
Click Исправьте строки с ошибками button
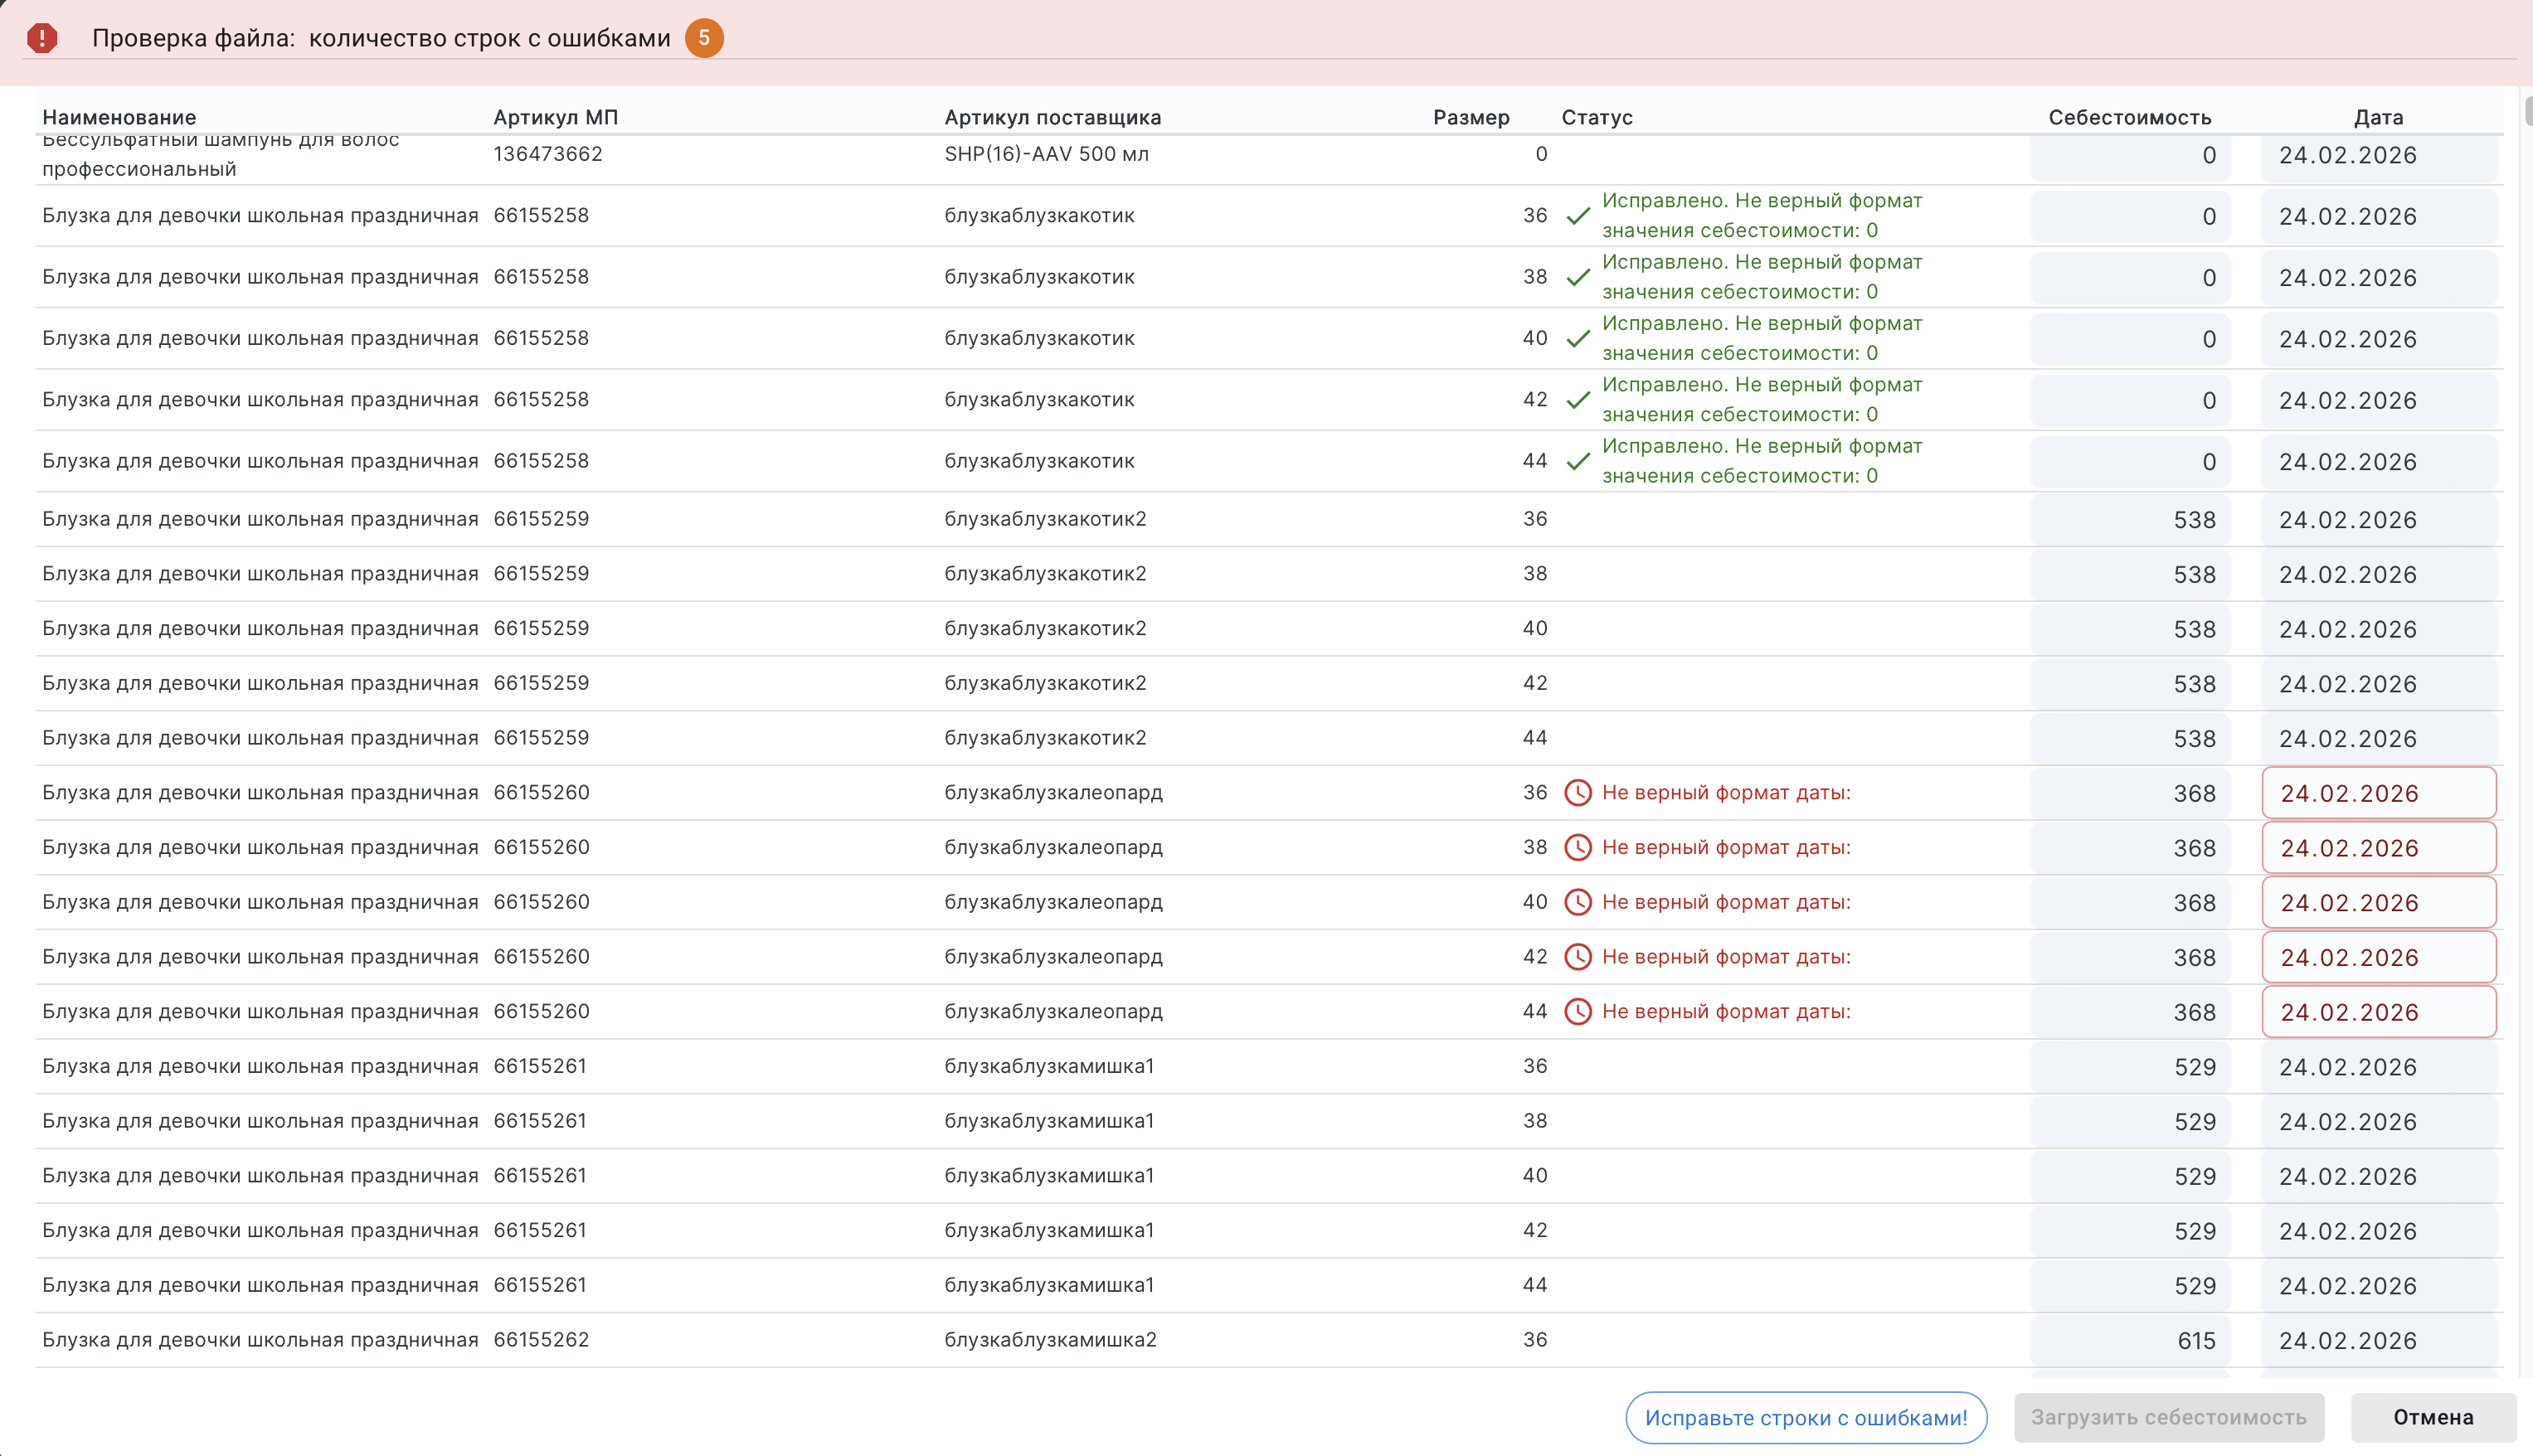pos(1805,1417)
